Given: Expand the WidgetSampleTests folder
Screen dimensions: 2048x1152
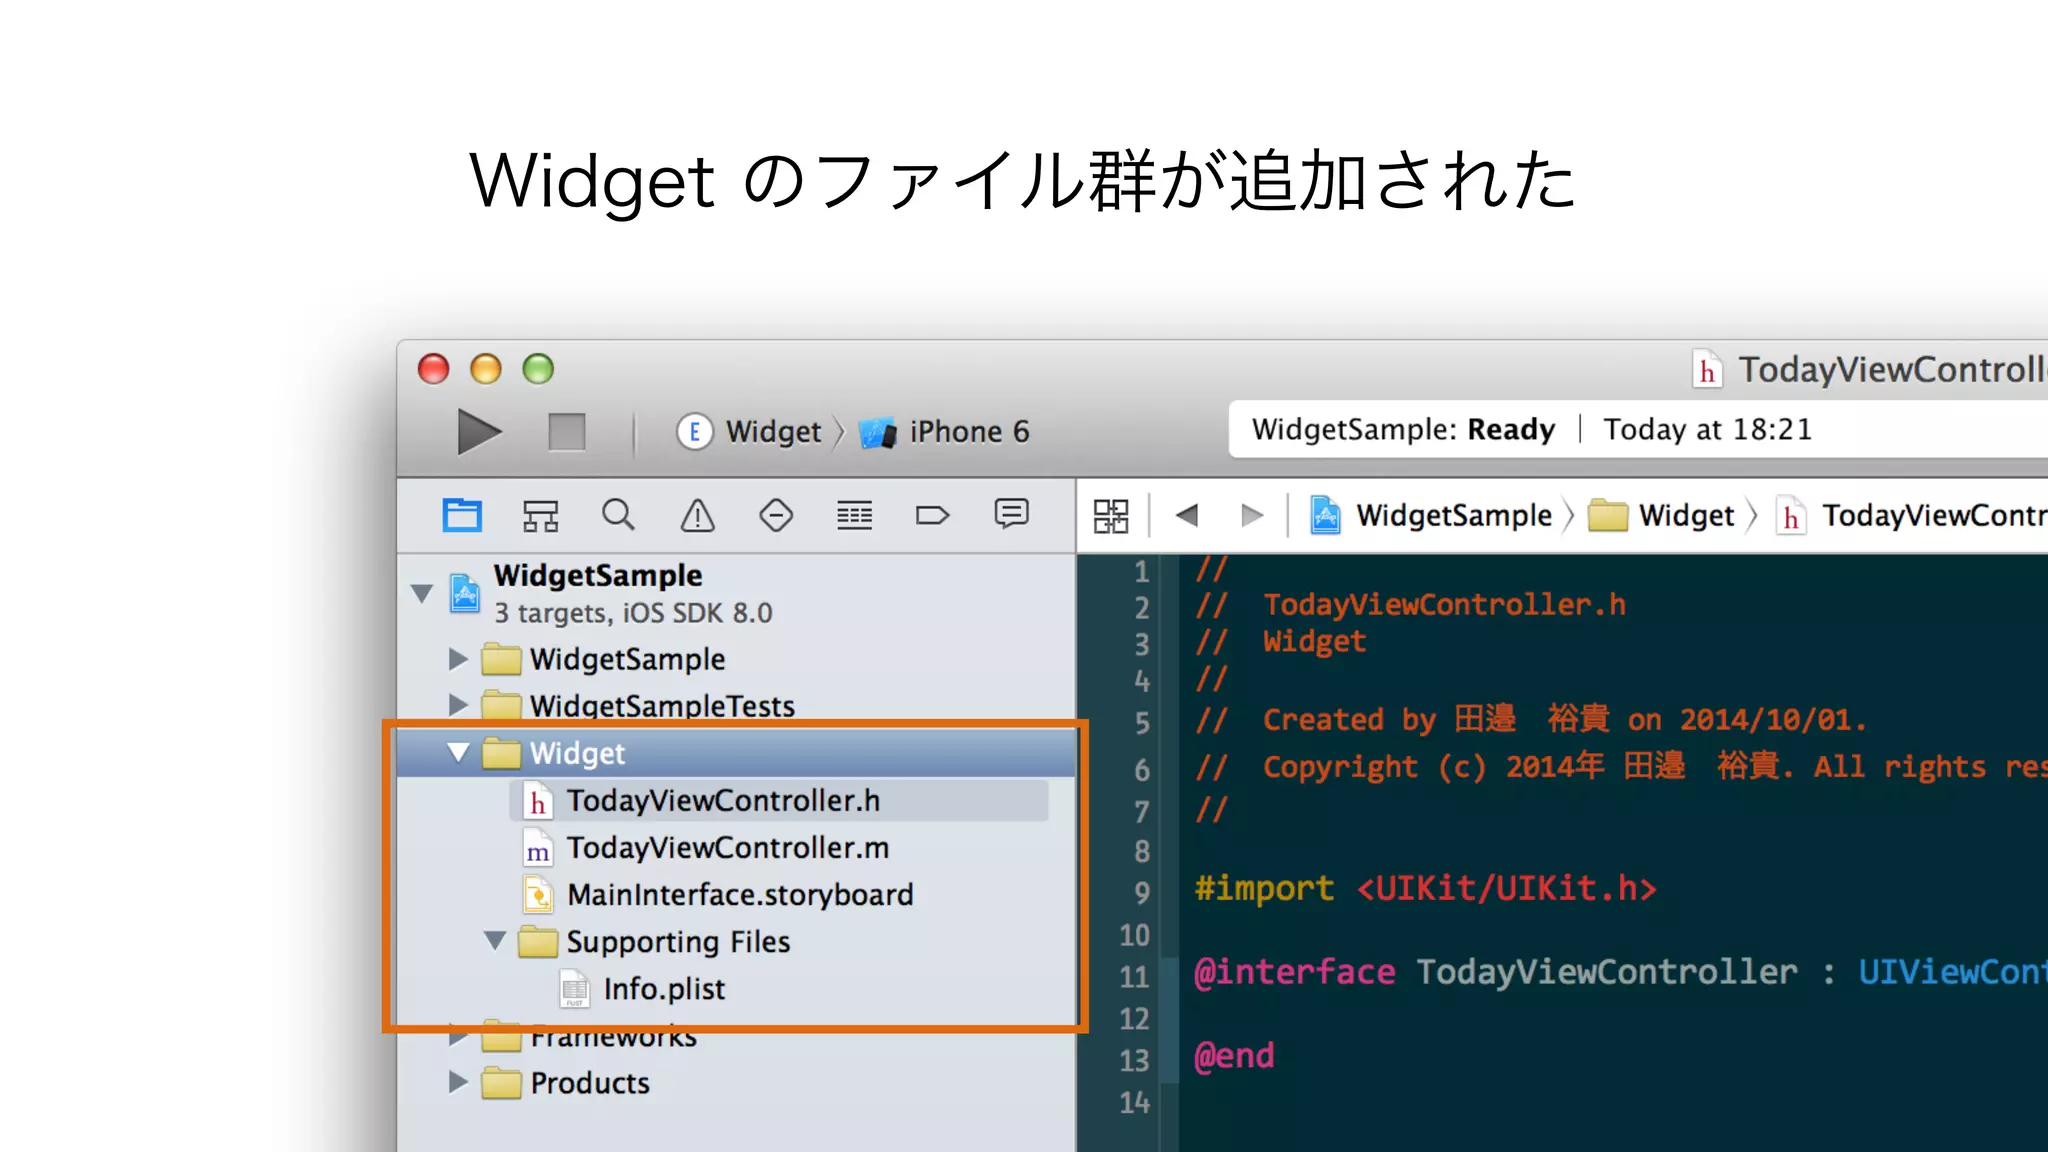Looking at the screenshot, I should point(458,705).
